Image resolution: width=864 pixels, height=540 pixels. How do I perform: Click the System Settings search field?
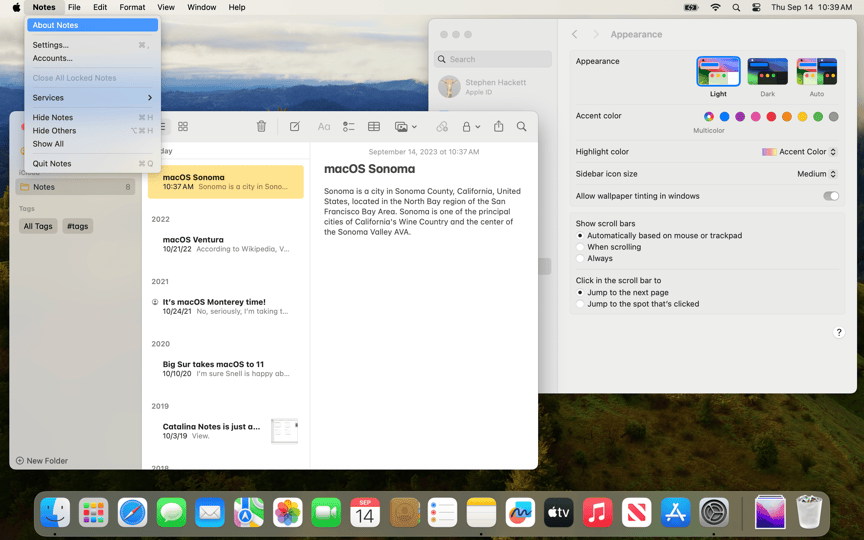(x=493, y=59)
